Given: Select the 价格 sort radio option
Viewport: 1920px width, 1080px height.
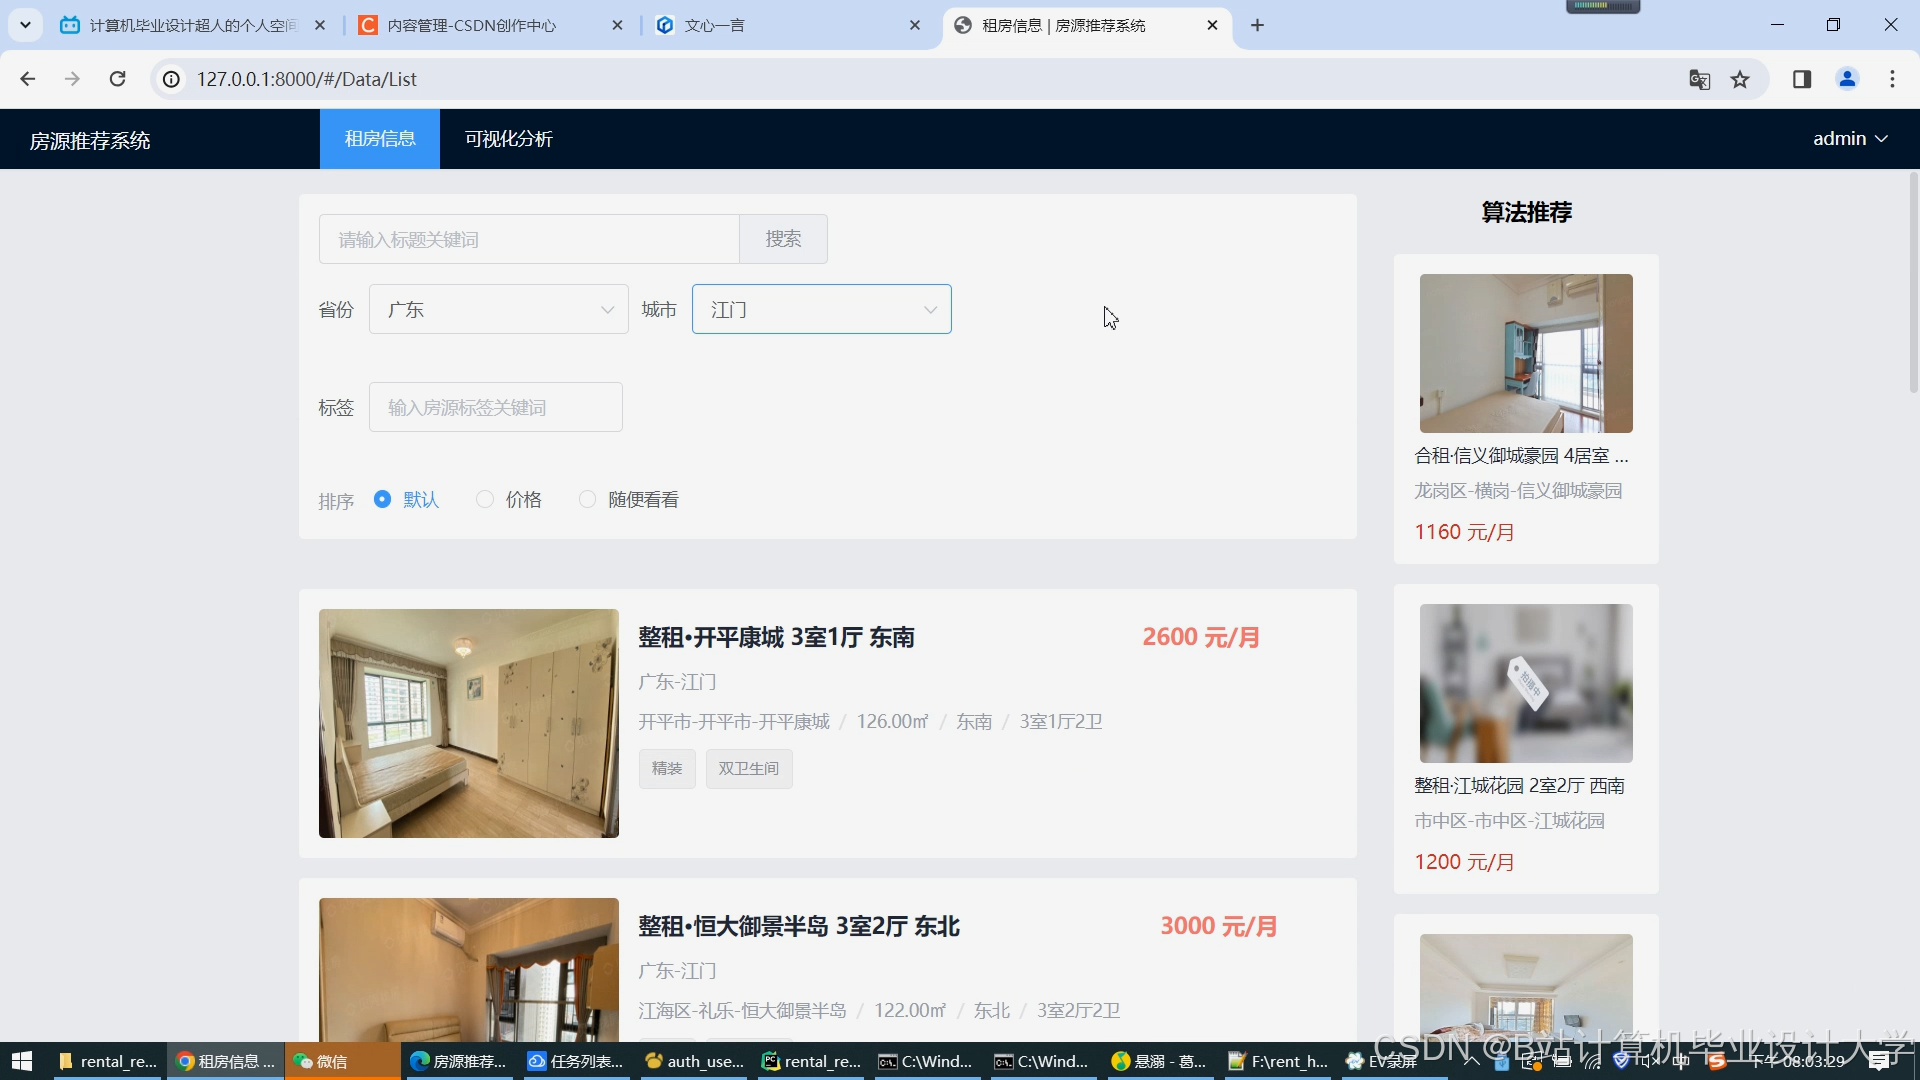Looking at the screenshot, I should (485, 499).
